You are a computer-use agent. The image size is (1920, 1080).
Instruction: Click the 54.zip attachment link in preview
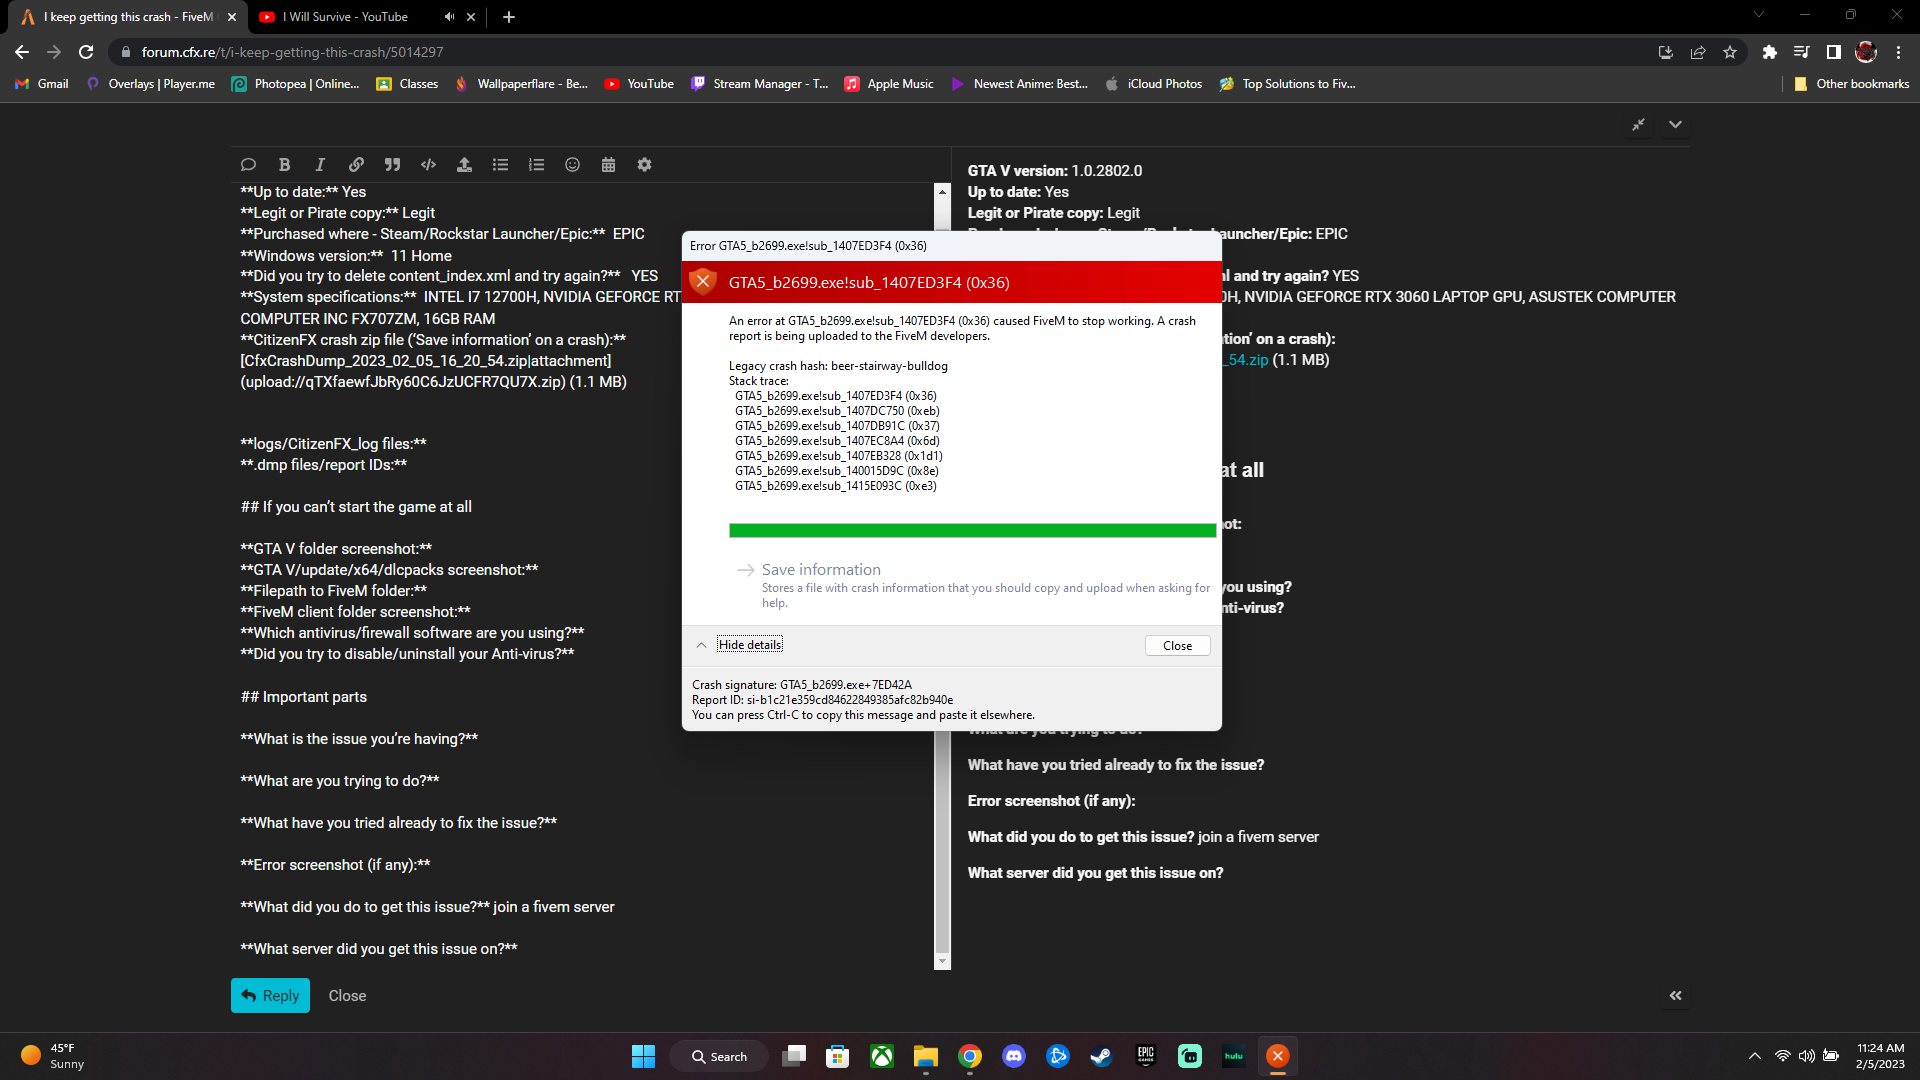[1248, 360]
